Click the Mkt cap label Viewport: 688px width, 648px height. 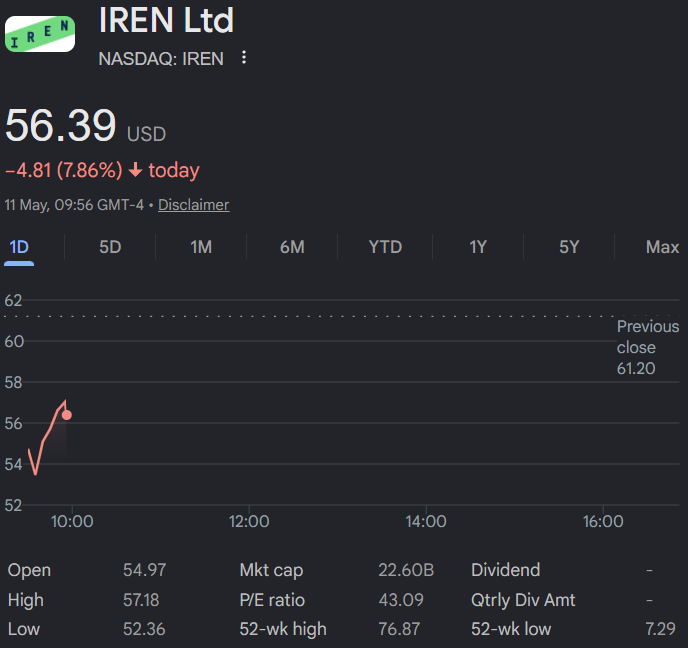click(x=271, y=570)
